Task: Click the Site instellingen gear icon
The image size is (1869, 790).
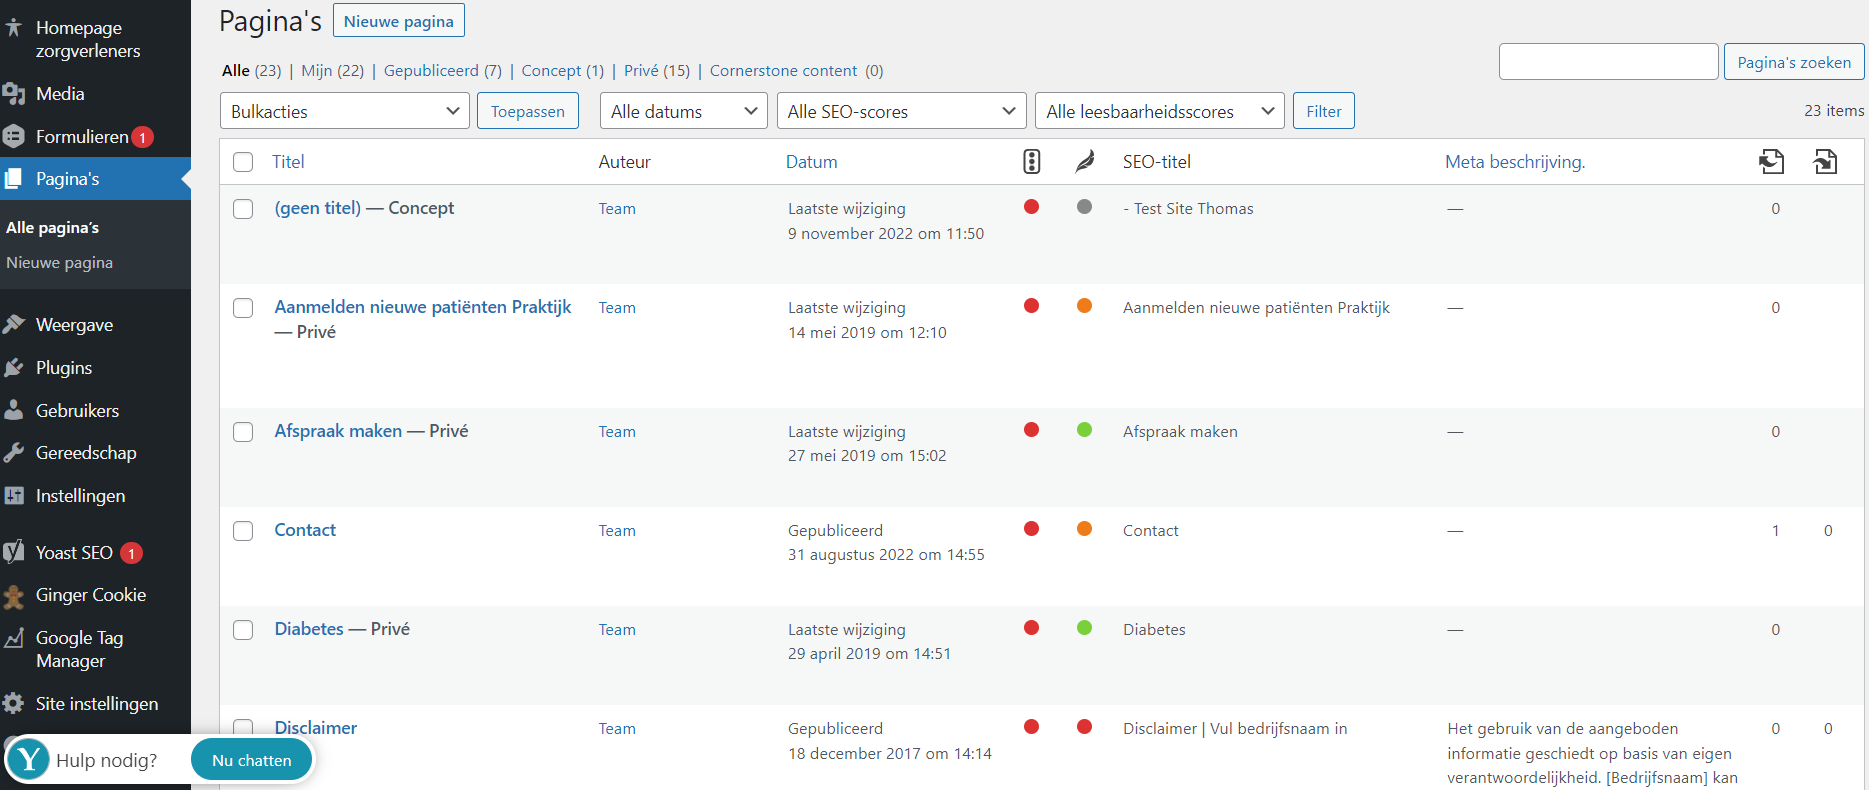Action: click(14, 704)
